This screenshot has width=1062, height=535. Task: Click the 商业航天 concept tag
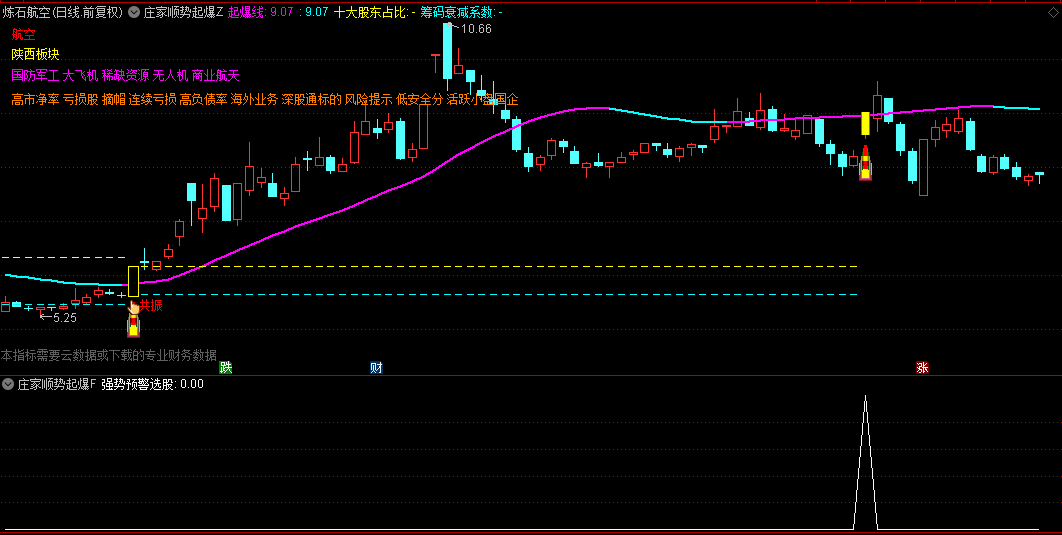pos(215,75)
